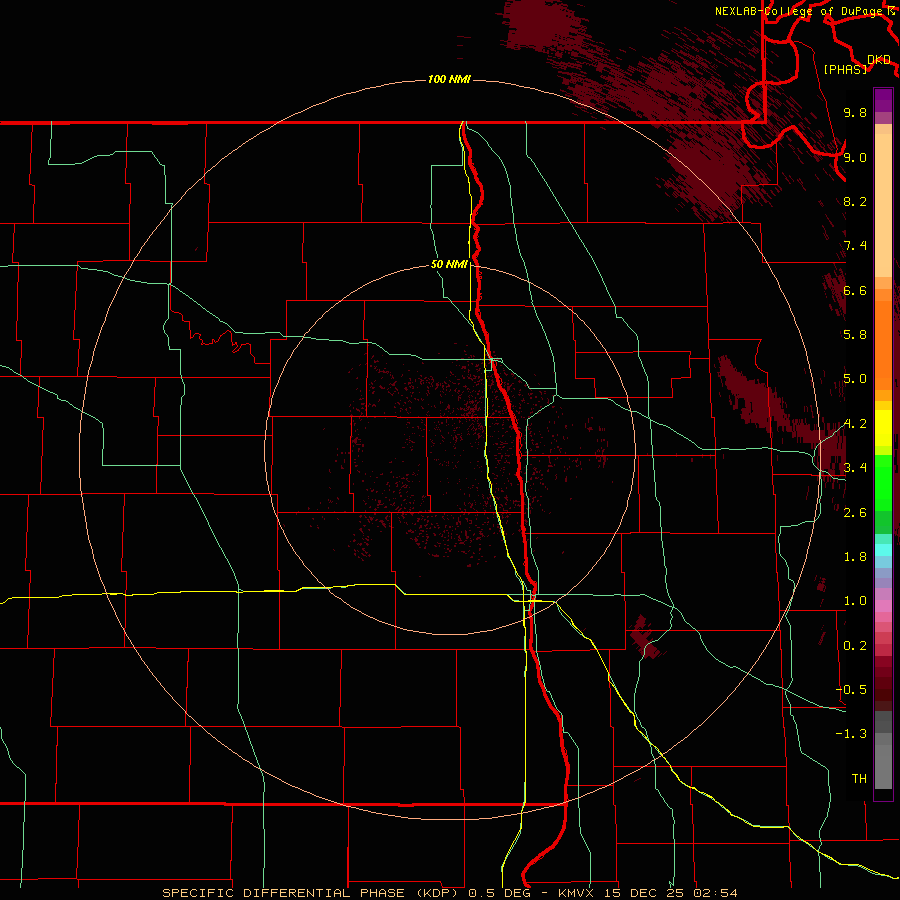Pick the orange segment of the color bar
Screen dimensions: 900x900
point(883,346)
